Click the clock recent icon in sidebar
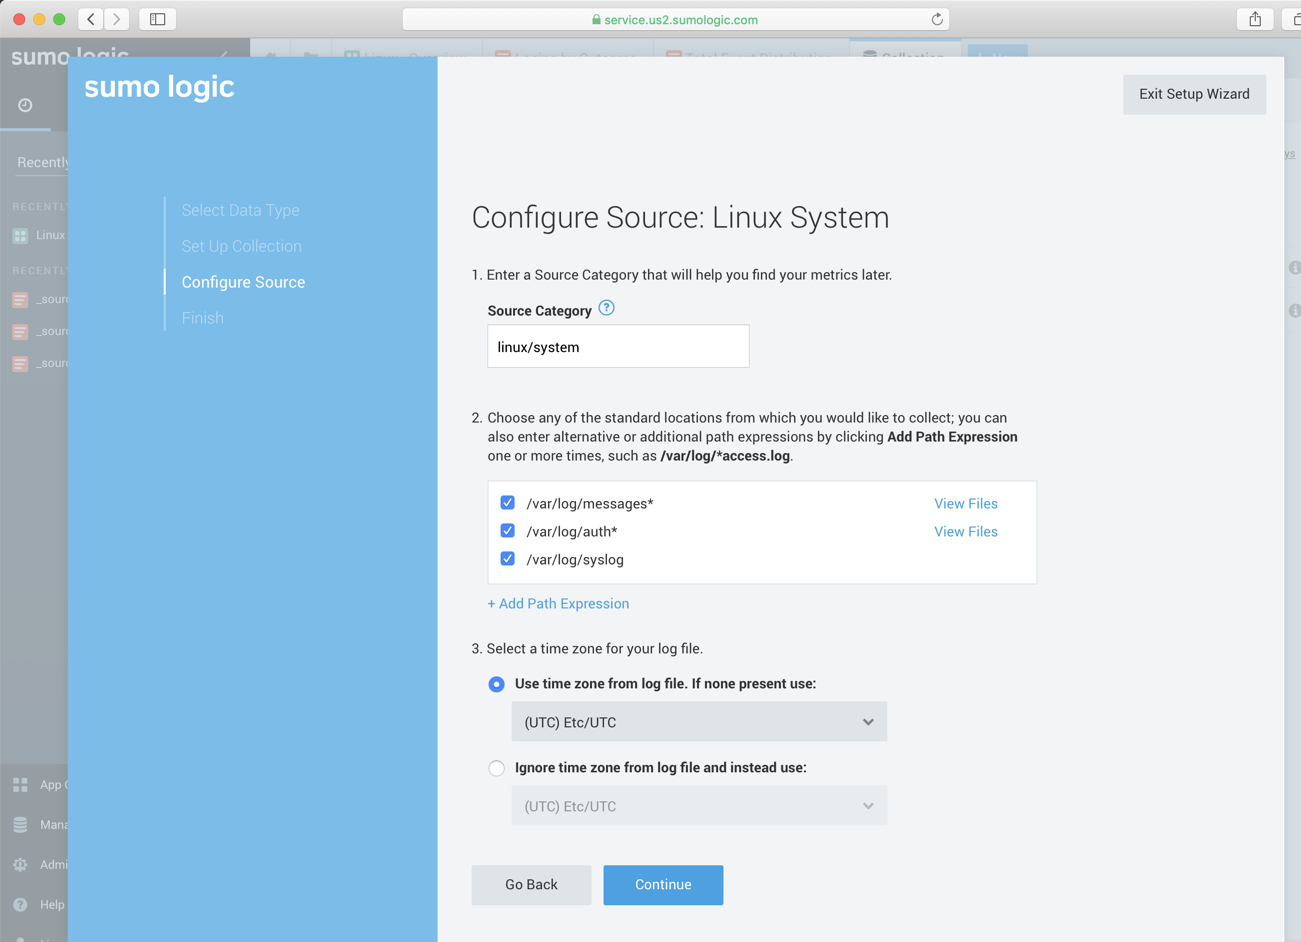Screen dimensions: 1301x942 click(x=25, y=105)
